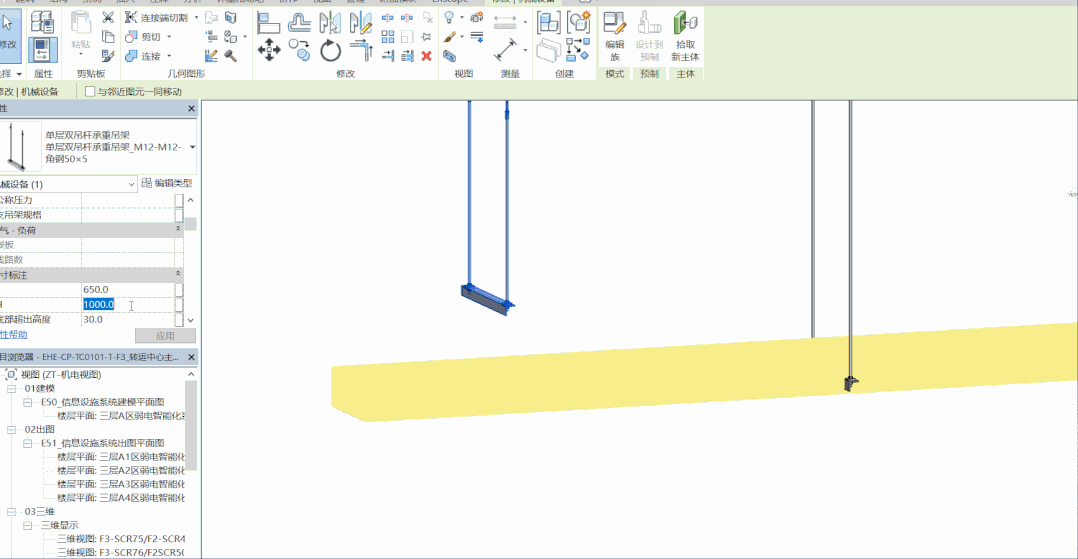Open 剪切 dropdown arrow
Image resolution: width=1078 pixels, height=559 pixels.
(169, 36)
